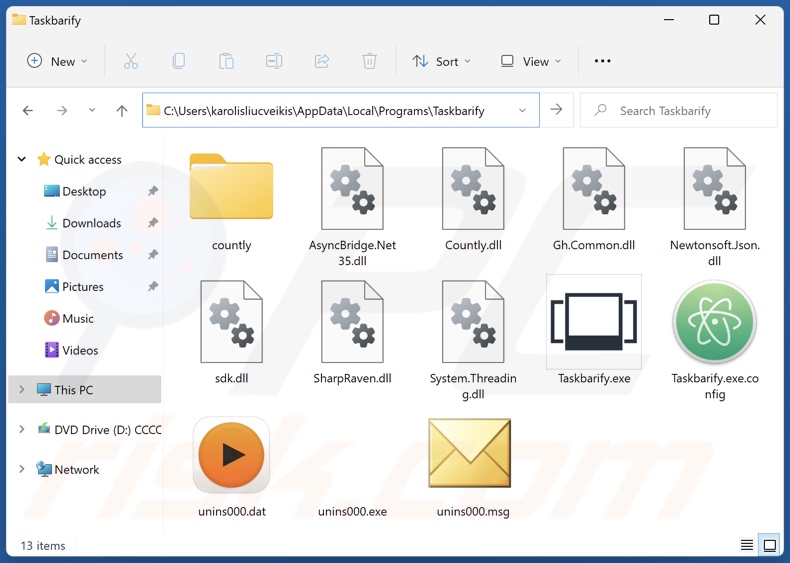790x563 pixels.
Task: Select the Countly.dll file icon
Action: tap(473, 189)
